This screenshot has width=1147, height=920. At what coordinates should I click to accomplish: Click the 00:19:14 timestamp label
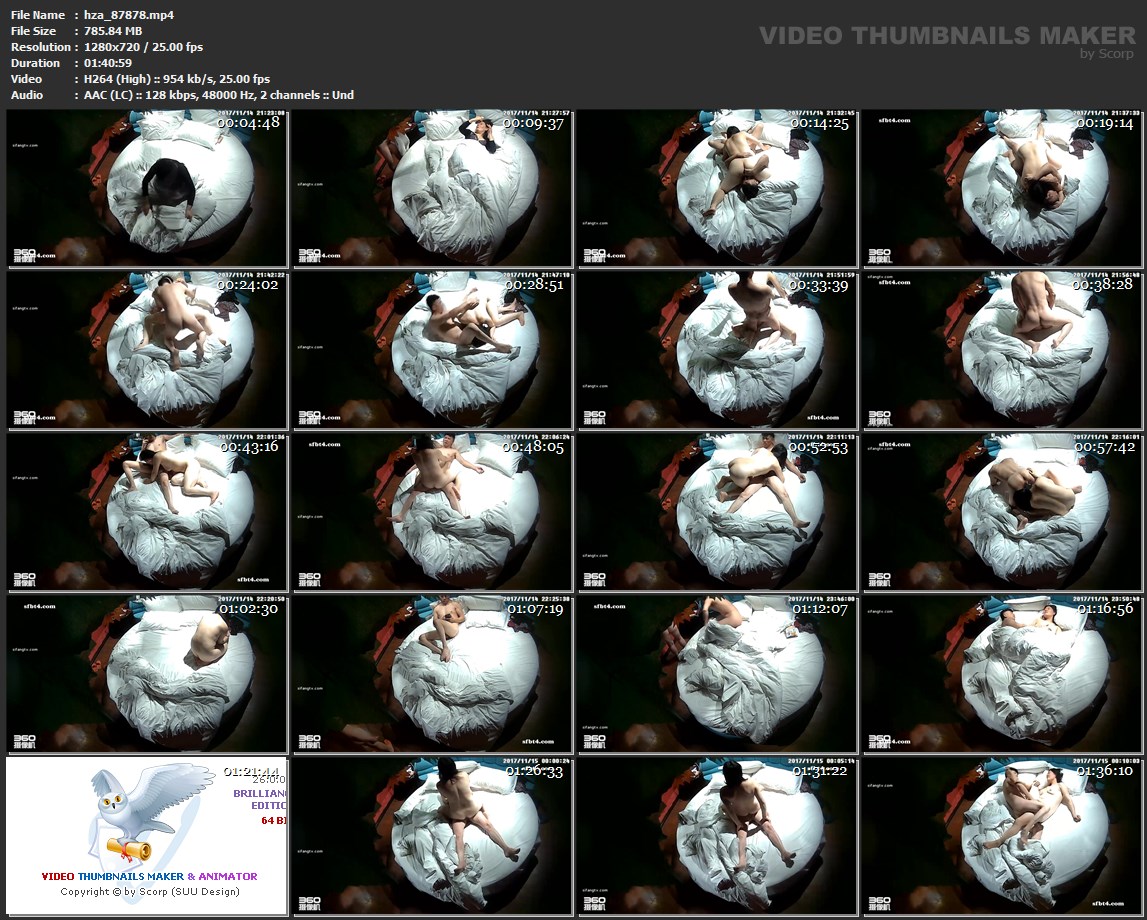tap(1105, 123)
